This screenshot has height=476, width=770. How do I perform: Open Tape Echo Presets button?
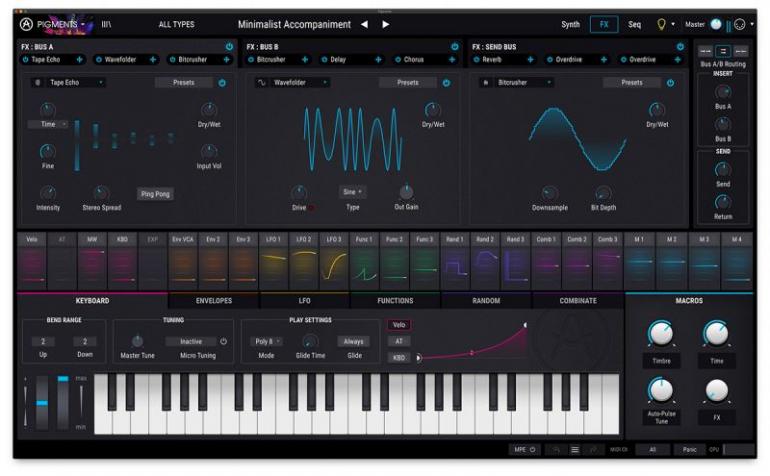tap(184, 83)
